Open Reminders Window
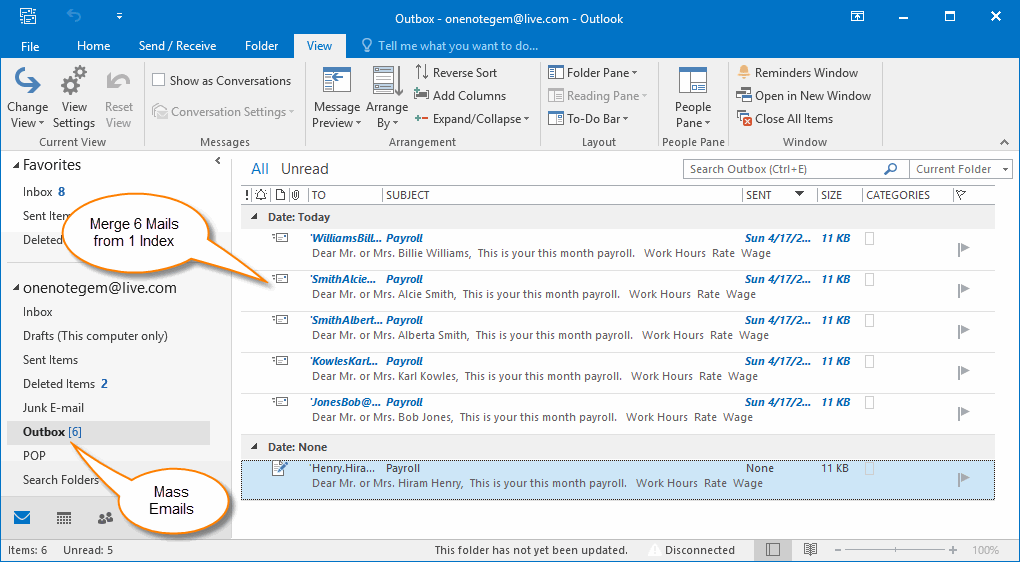 [x=797, y=72]
